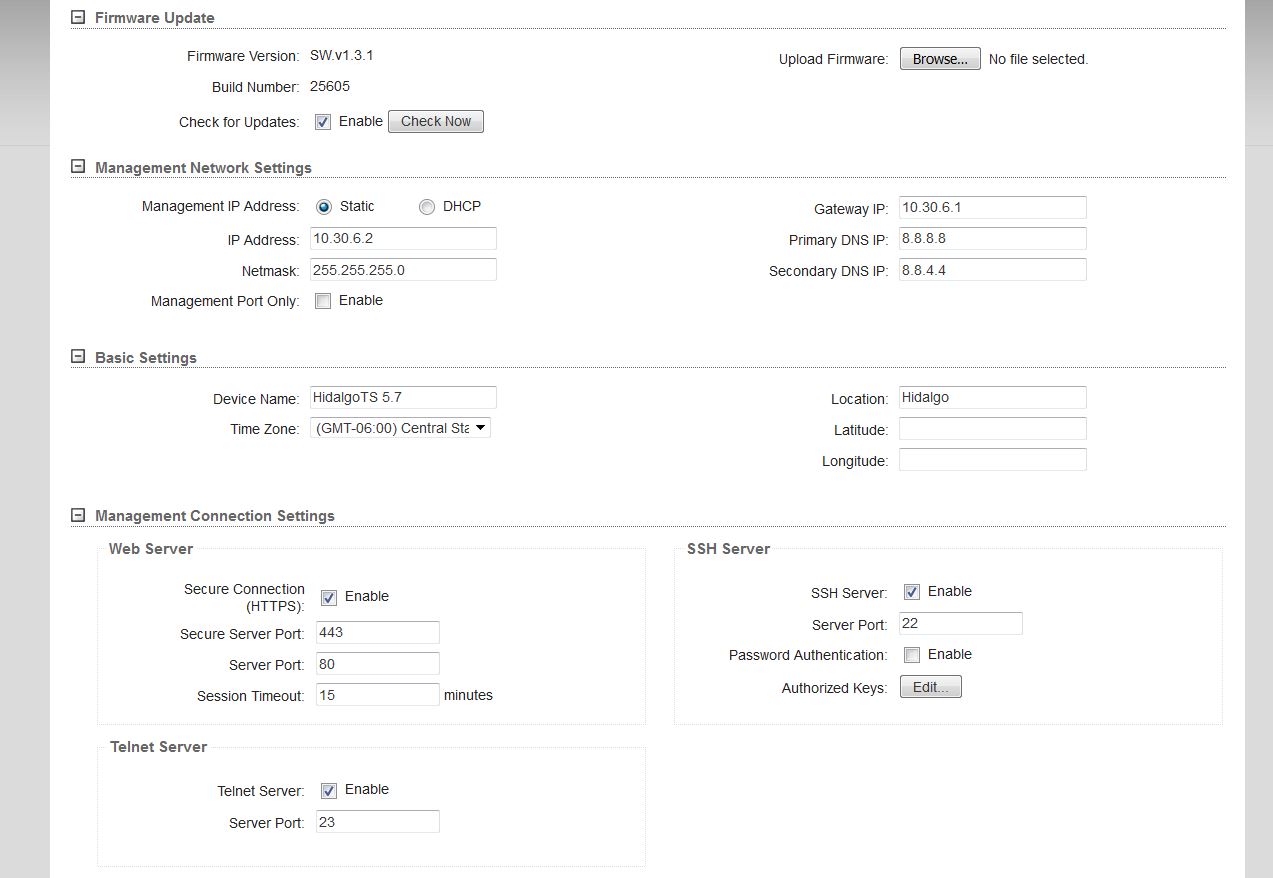Edit the SSH Authorized Keys
Screen dimensions: 1273x878
coord(930,687)
